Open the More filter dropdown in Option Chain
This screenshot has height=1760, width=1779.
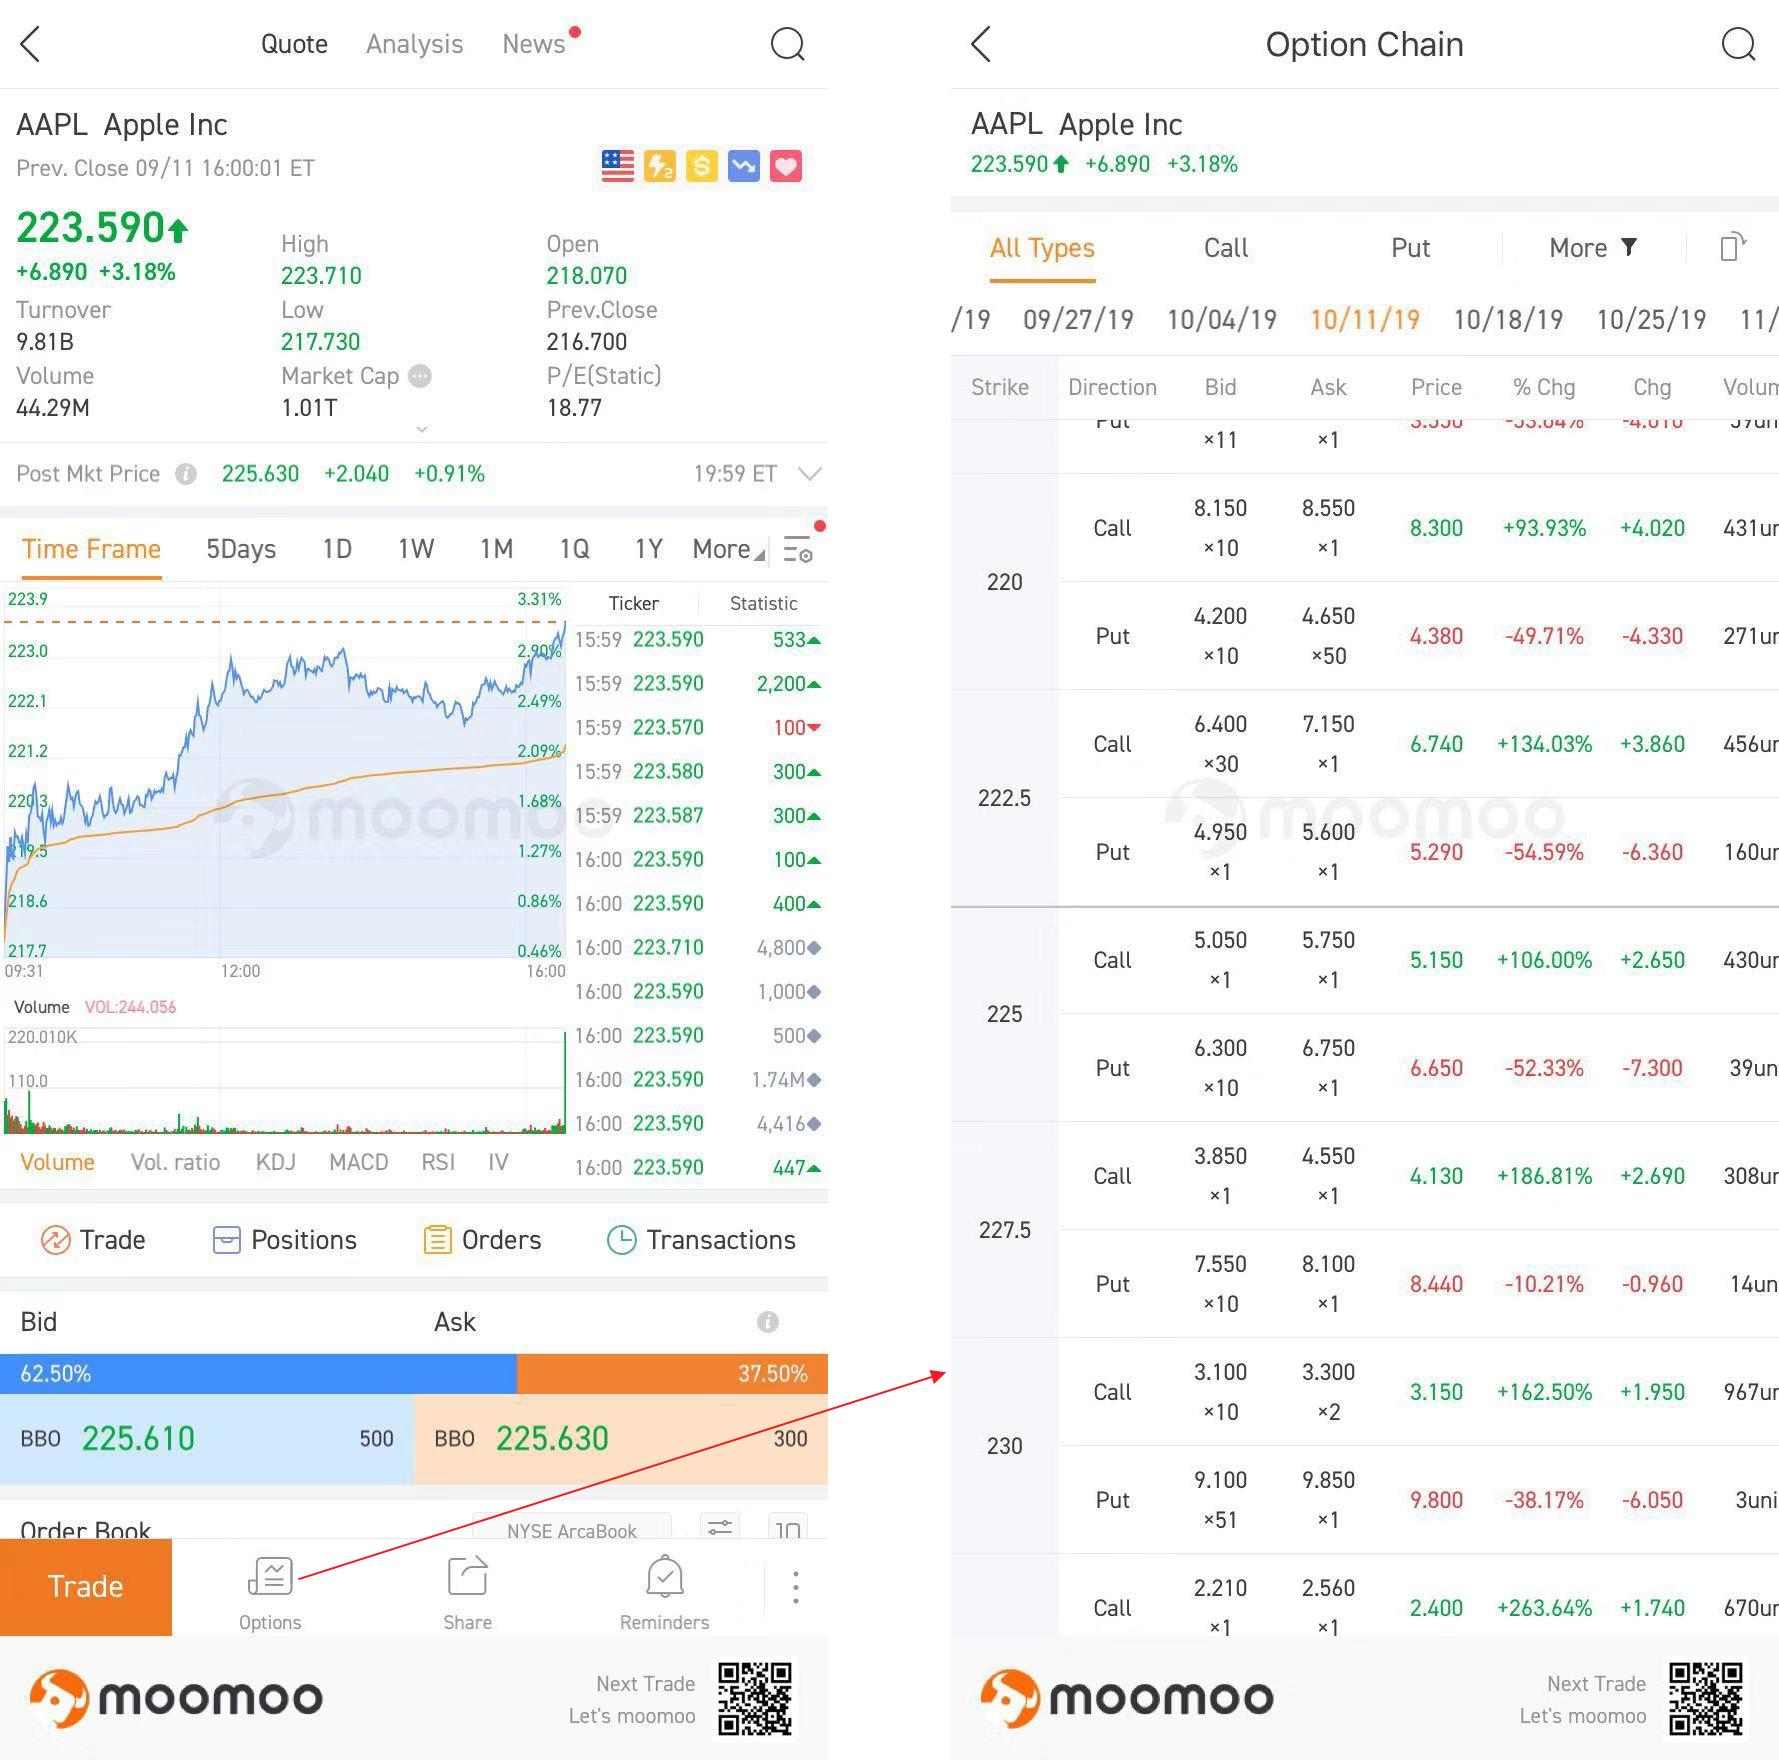coord(1592,248)
